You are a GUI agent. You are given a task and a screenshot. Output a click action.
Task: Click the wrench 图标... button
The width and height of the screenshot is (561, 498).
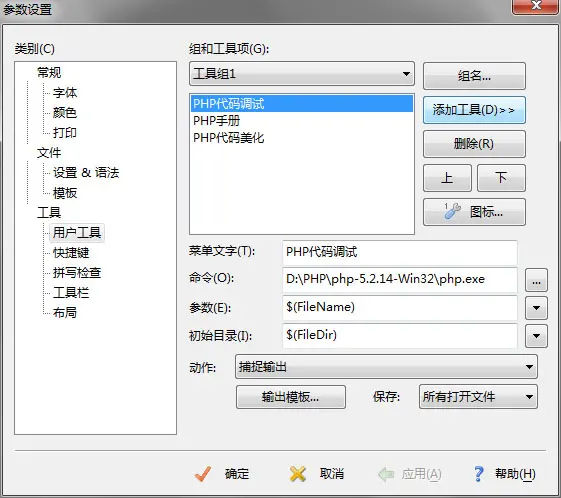(474, 212)
